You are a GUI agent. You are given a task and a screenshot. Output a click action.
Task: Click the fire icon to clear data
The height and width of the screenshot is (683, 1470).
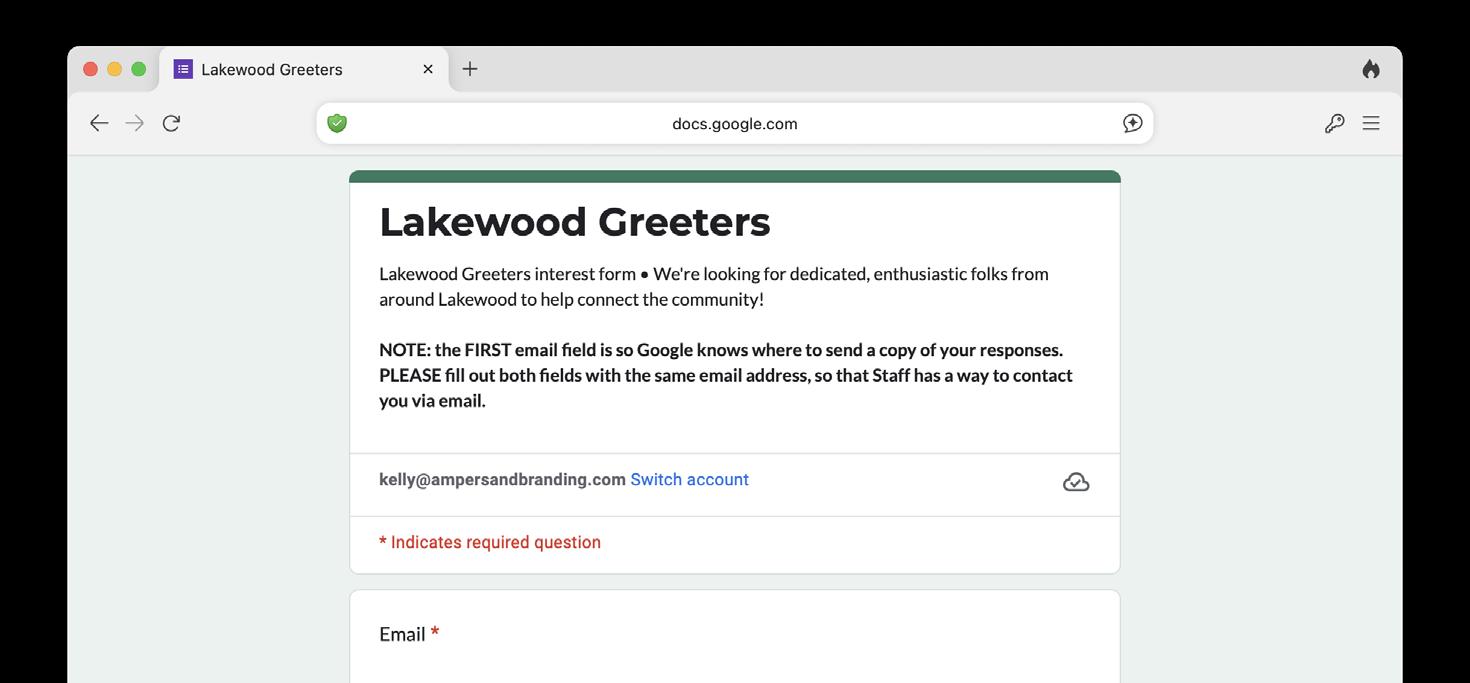[x=1371, y=69]
